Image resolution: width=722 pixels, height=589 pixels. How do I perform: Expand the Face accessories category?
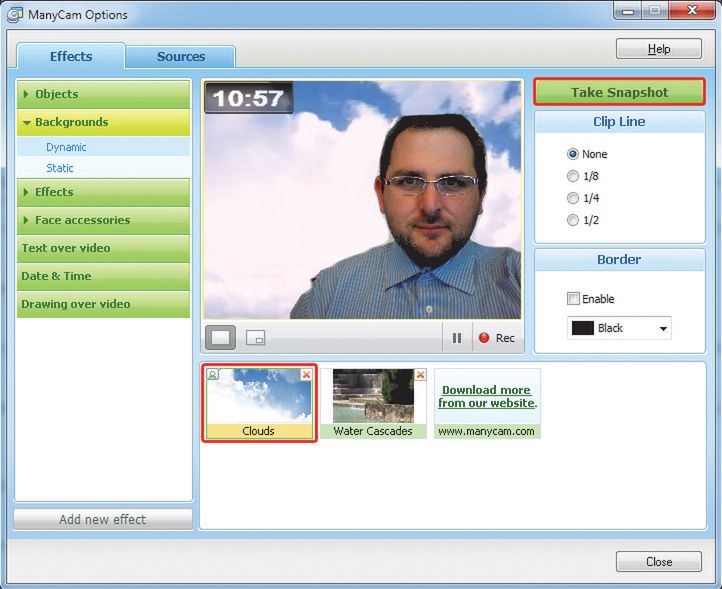(103, 220)
